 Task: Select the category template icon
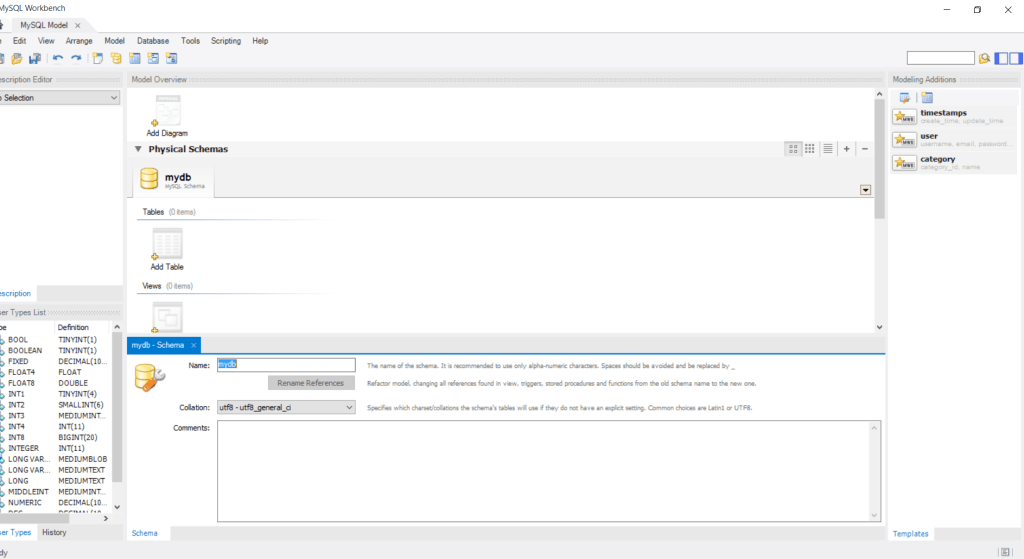pyautogui.click(x=904, y=163)
